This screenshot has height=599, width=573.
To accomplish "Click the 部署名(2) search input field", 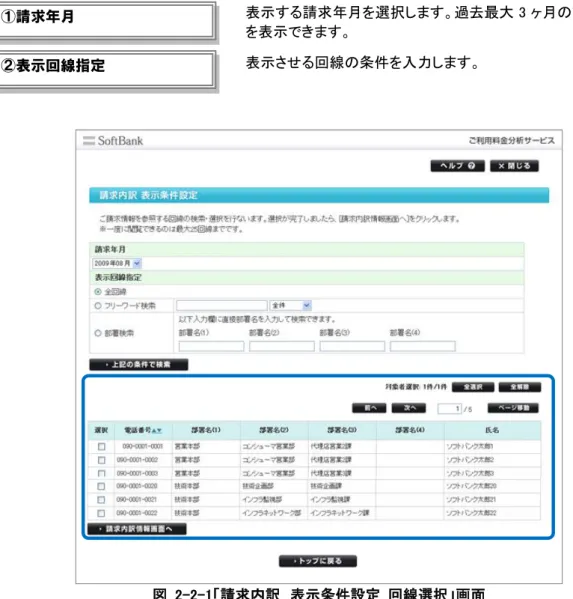I will tap(282, 346).
